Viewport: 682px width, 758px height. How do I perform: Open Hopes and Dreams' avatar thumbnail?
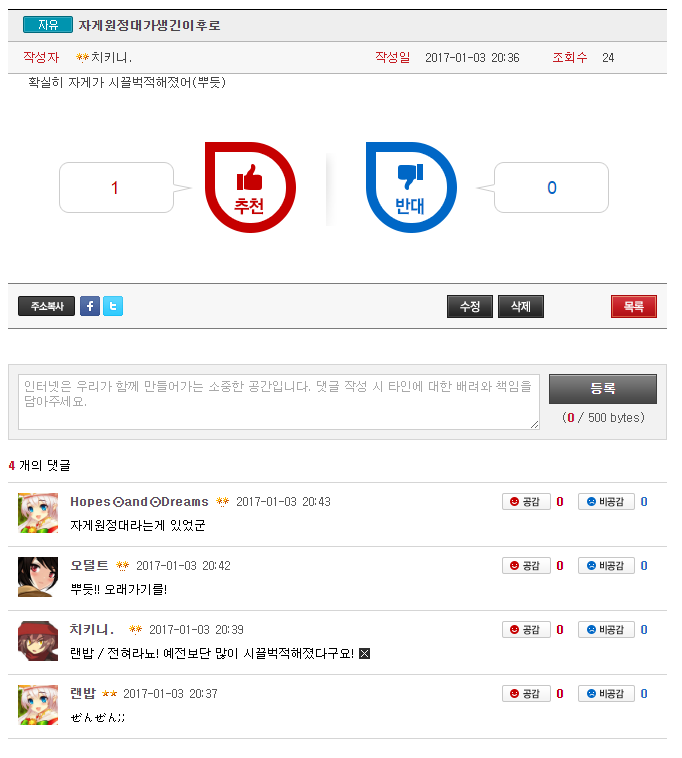point(38,513)
